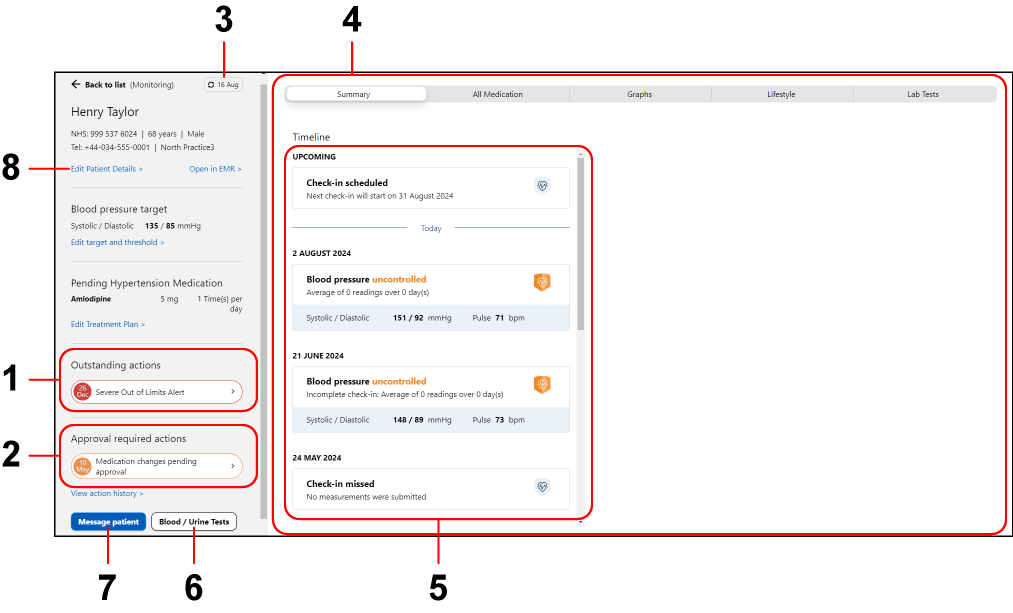Click the Blood / Urine Tests button
This screenshot has width=1013, height=613.
click(x=194, y=522)
